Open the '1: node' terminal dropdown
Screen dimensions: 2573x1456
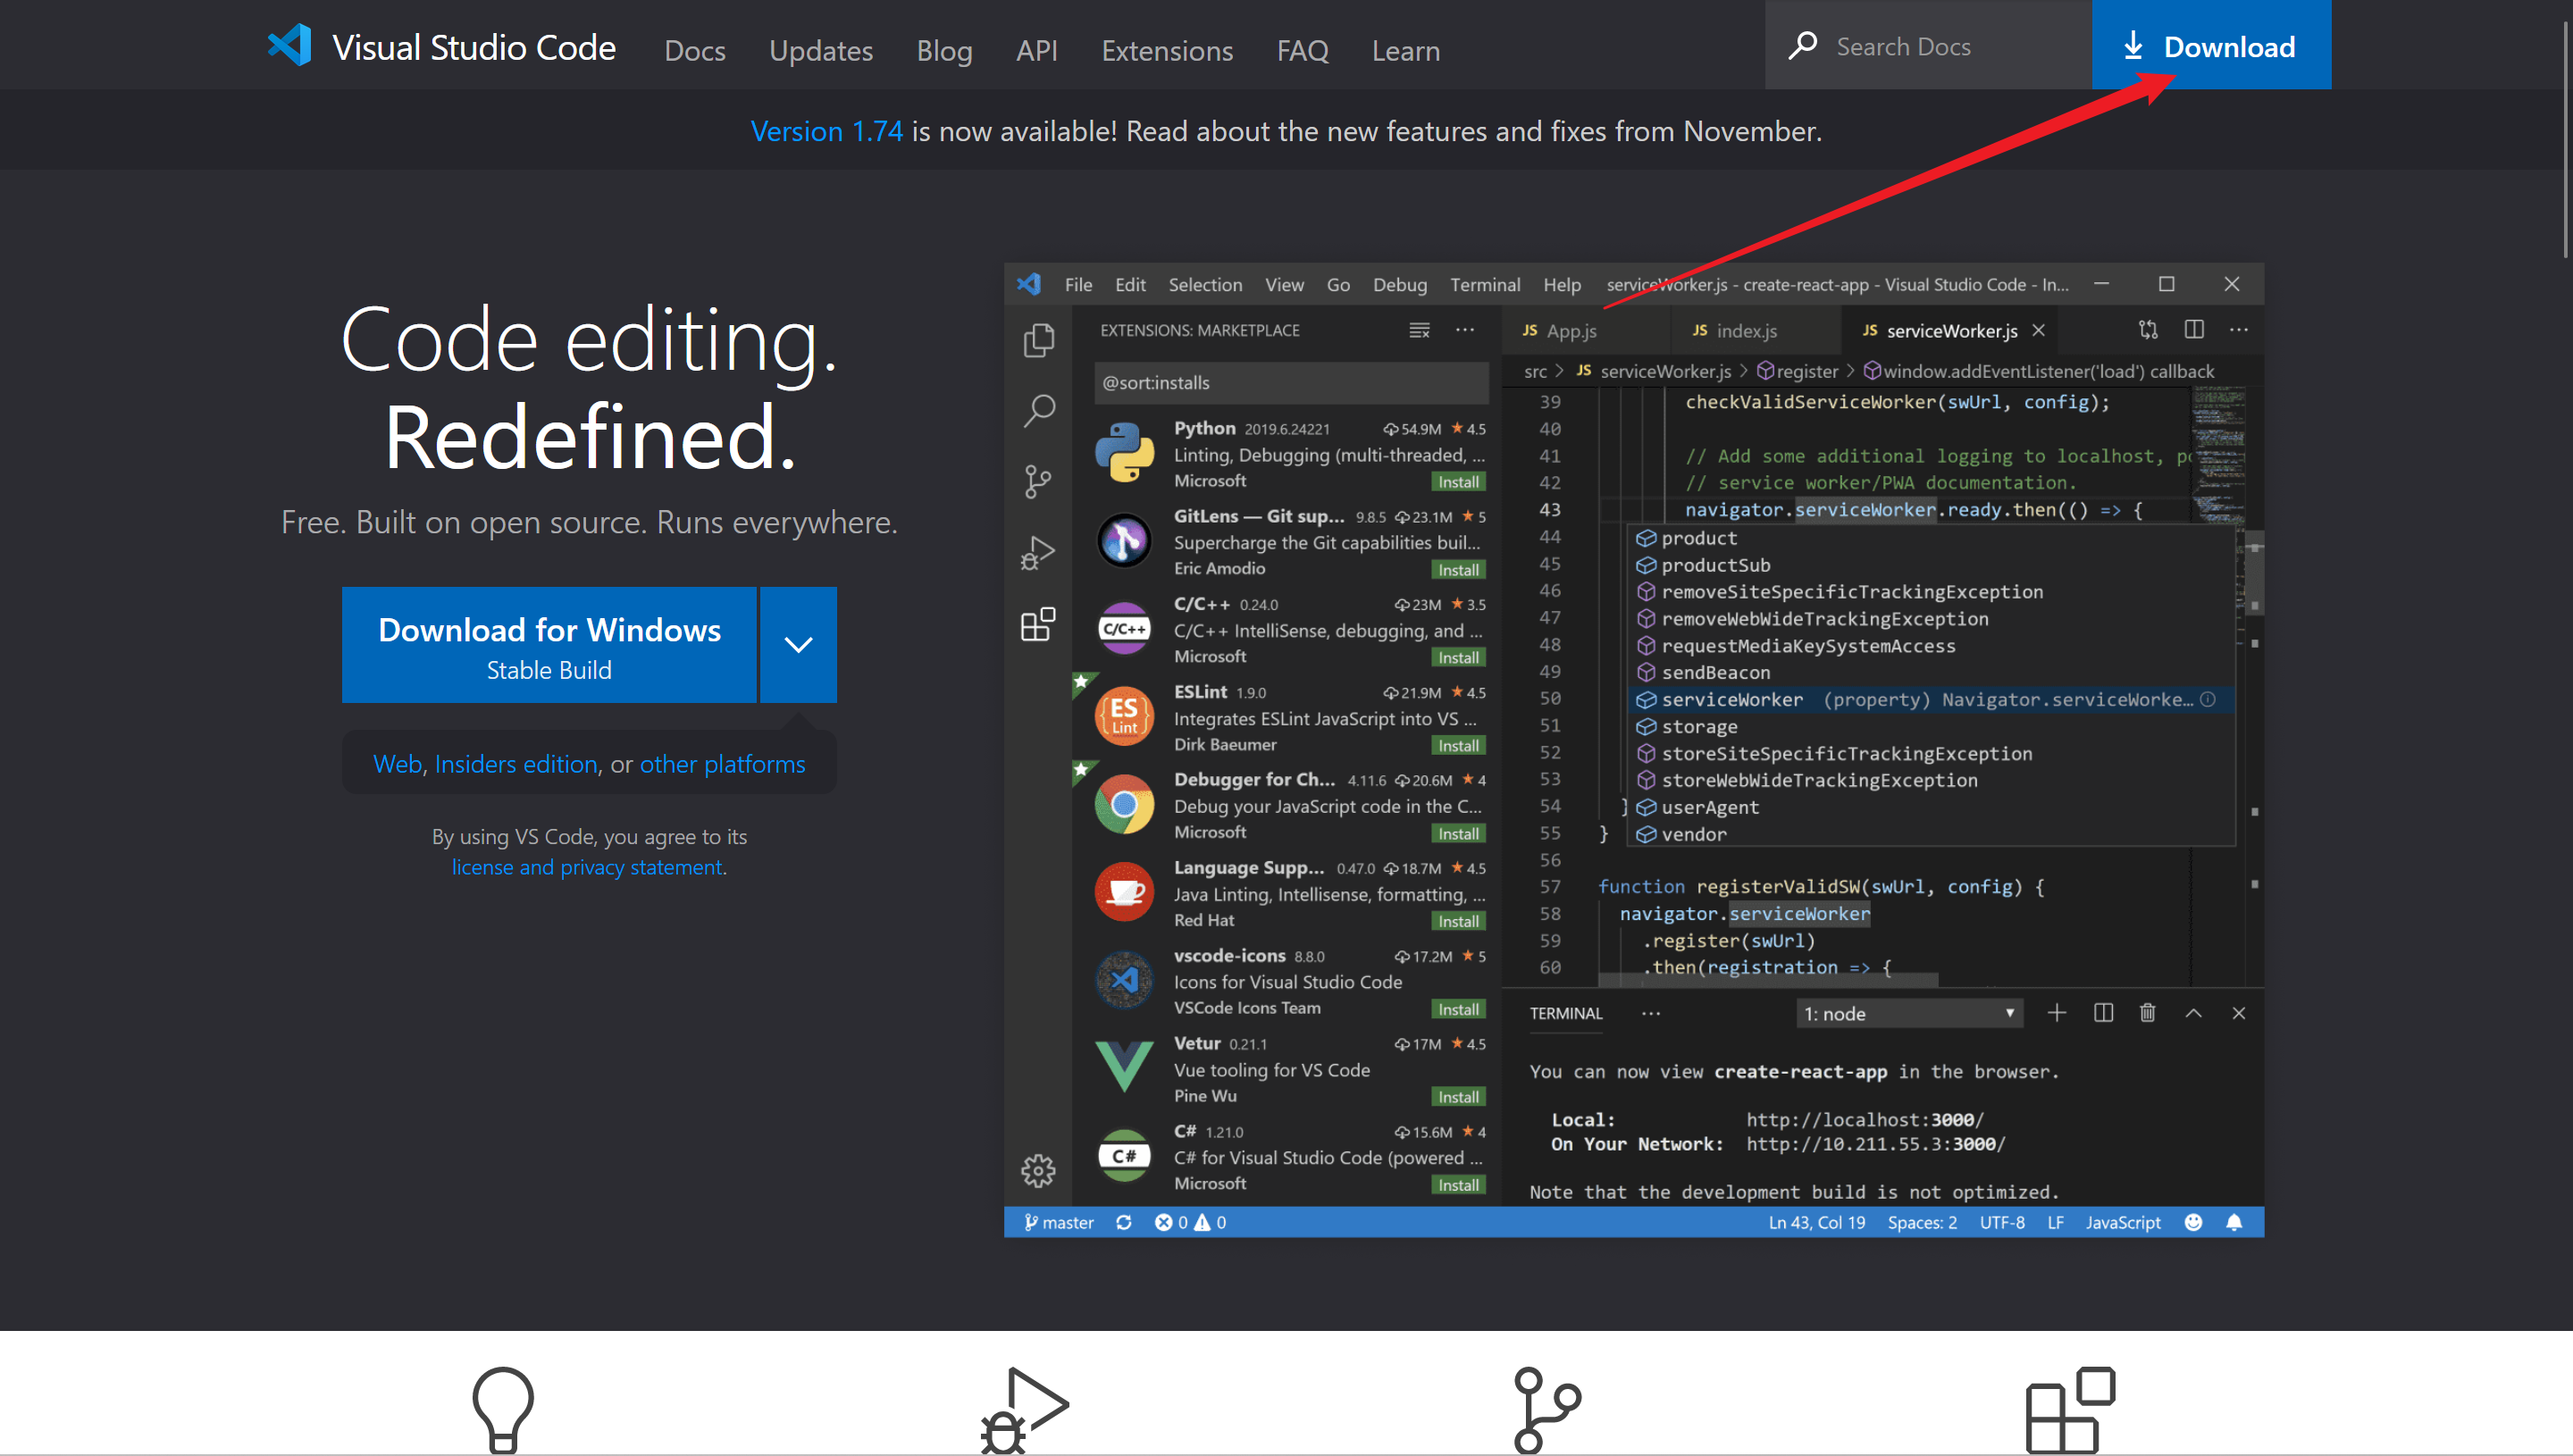pos(1909,1013)
